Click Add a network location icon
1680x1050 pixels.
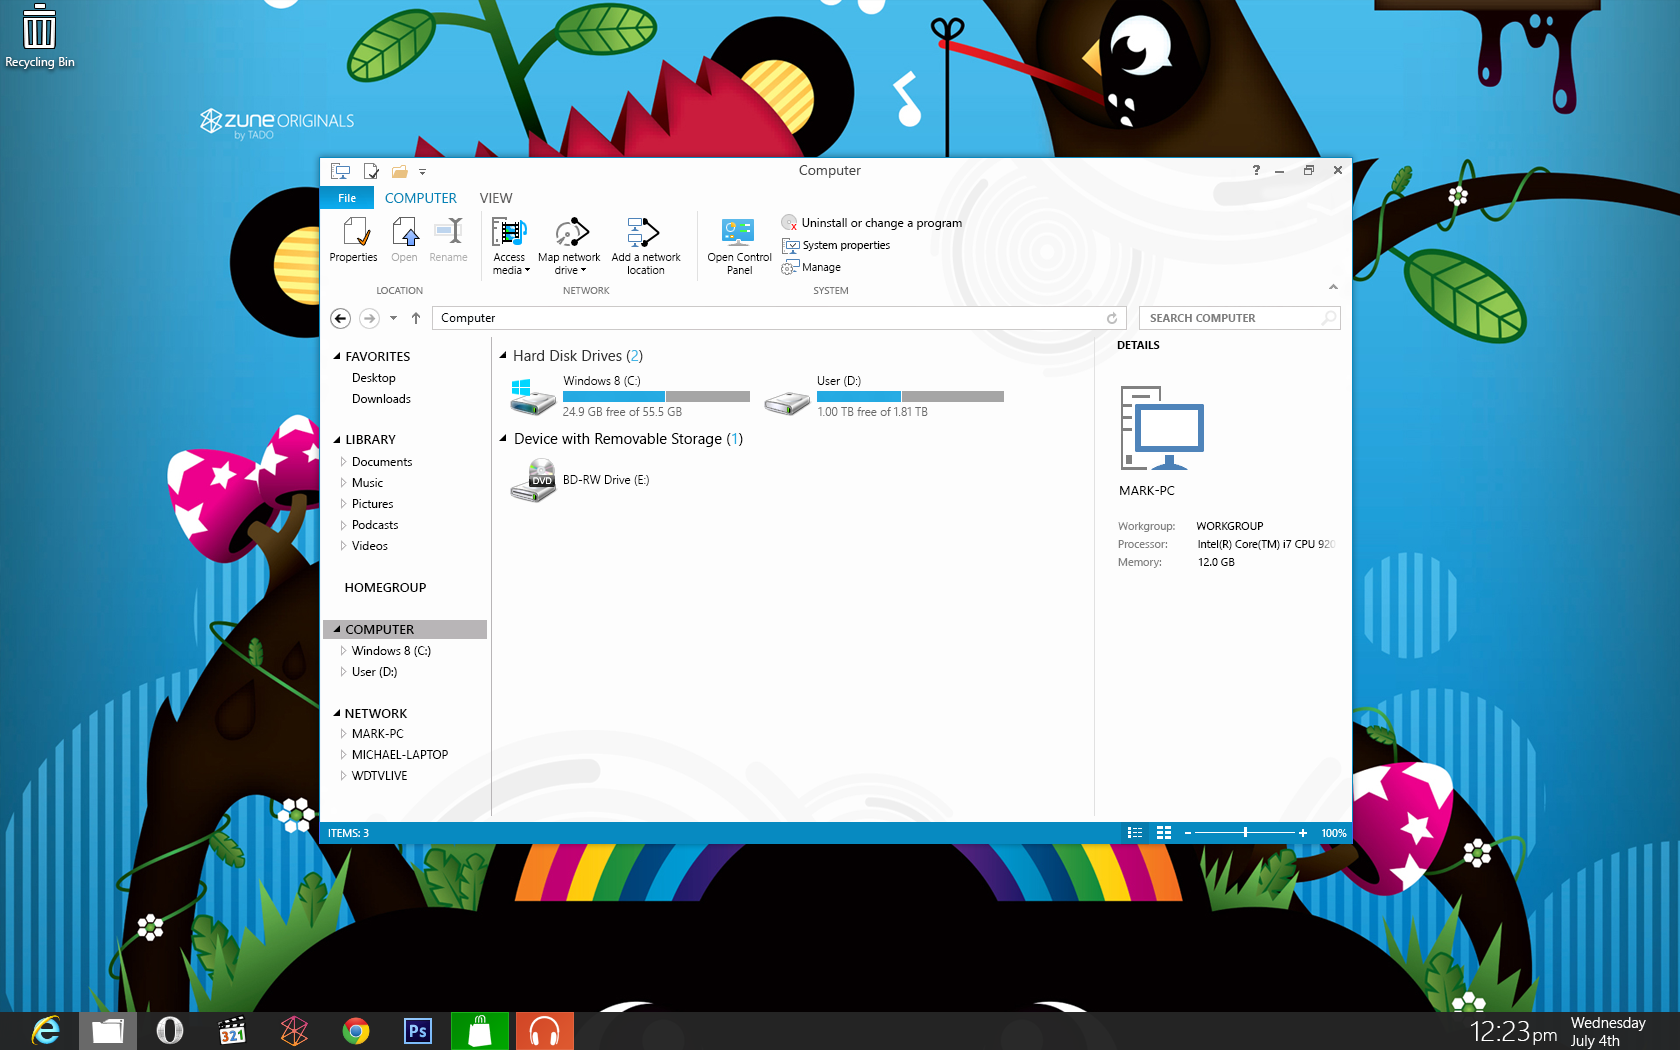click(644, 233)
